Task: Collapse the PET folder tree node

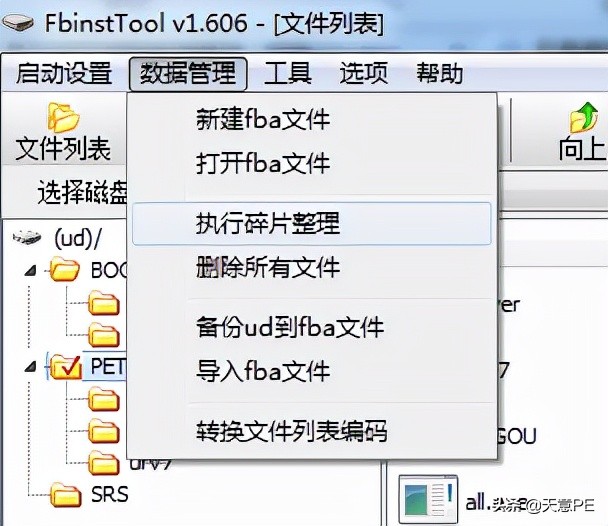Action: pos(30,366)
